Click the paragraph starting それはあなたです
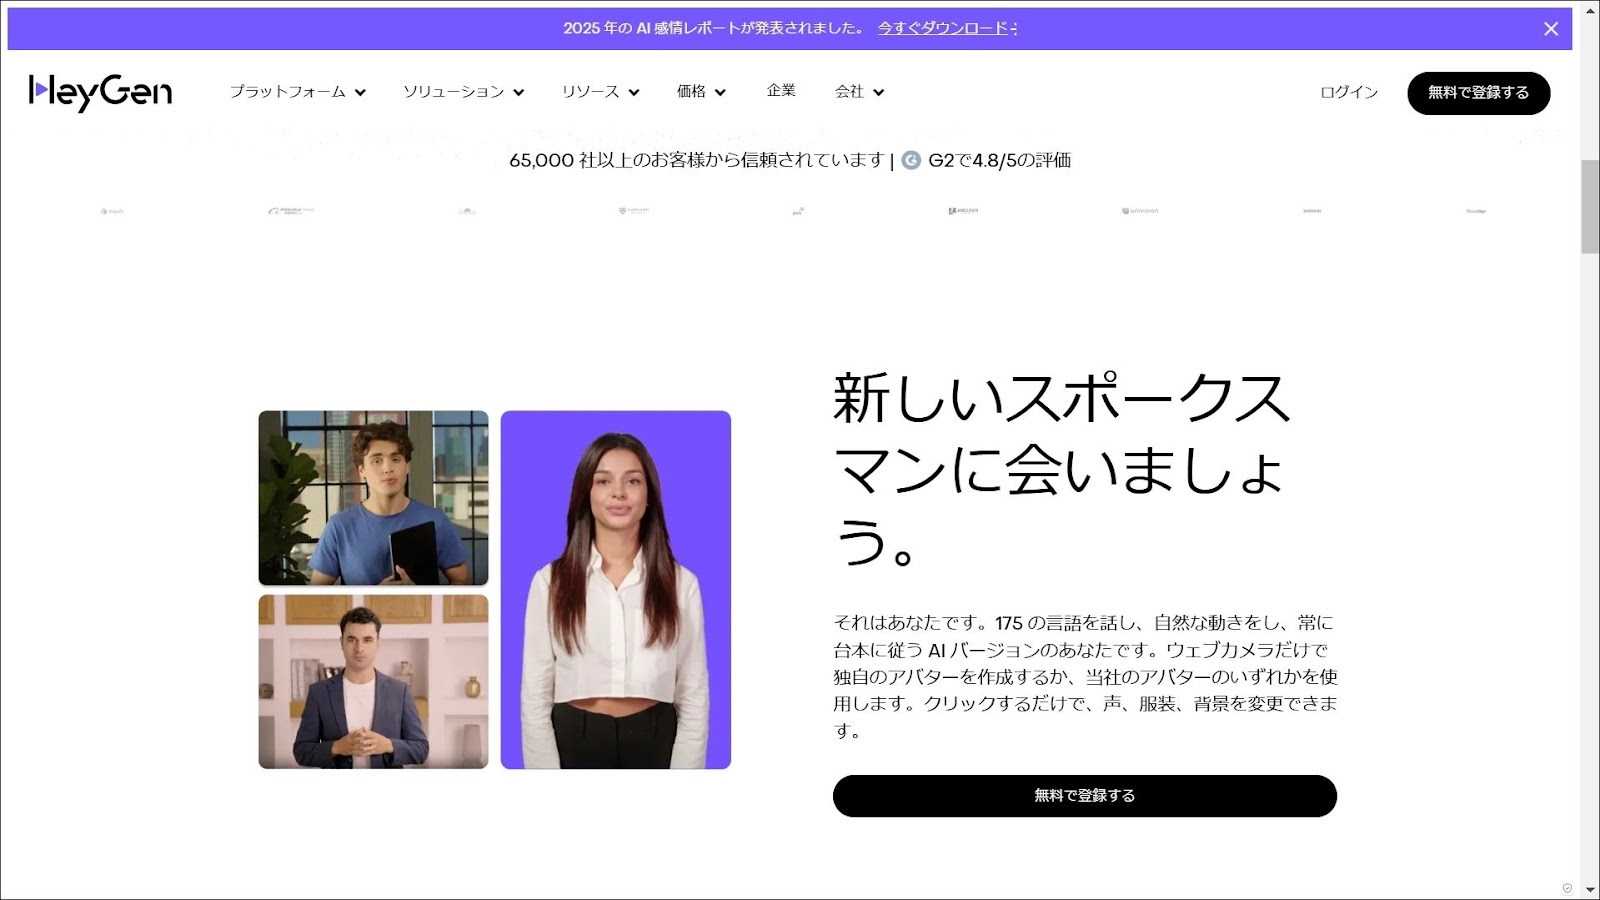The width and height of the screenshot is (1600, 900). coord(1085,676)
